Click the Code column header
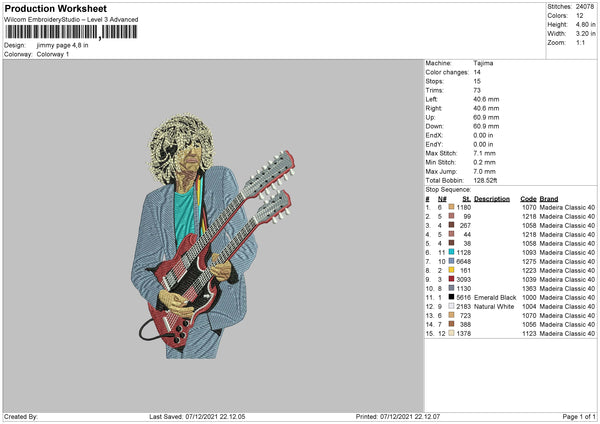This screenshot has width=600, height=424. point(528,199)
